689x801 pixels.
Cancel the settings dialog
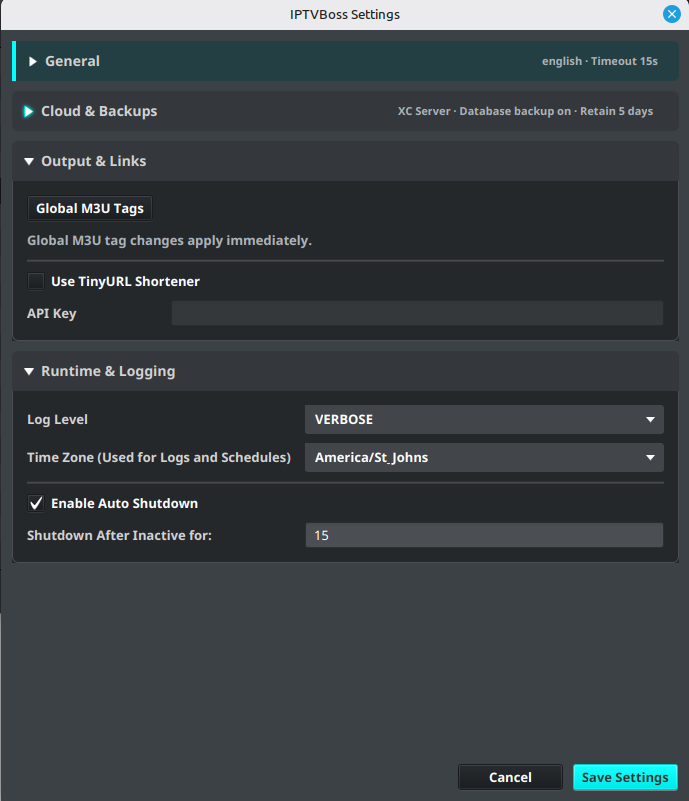[510, 778]
